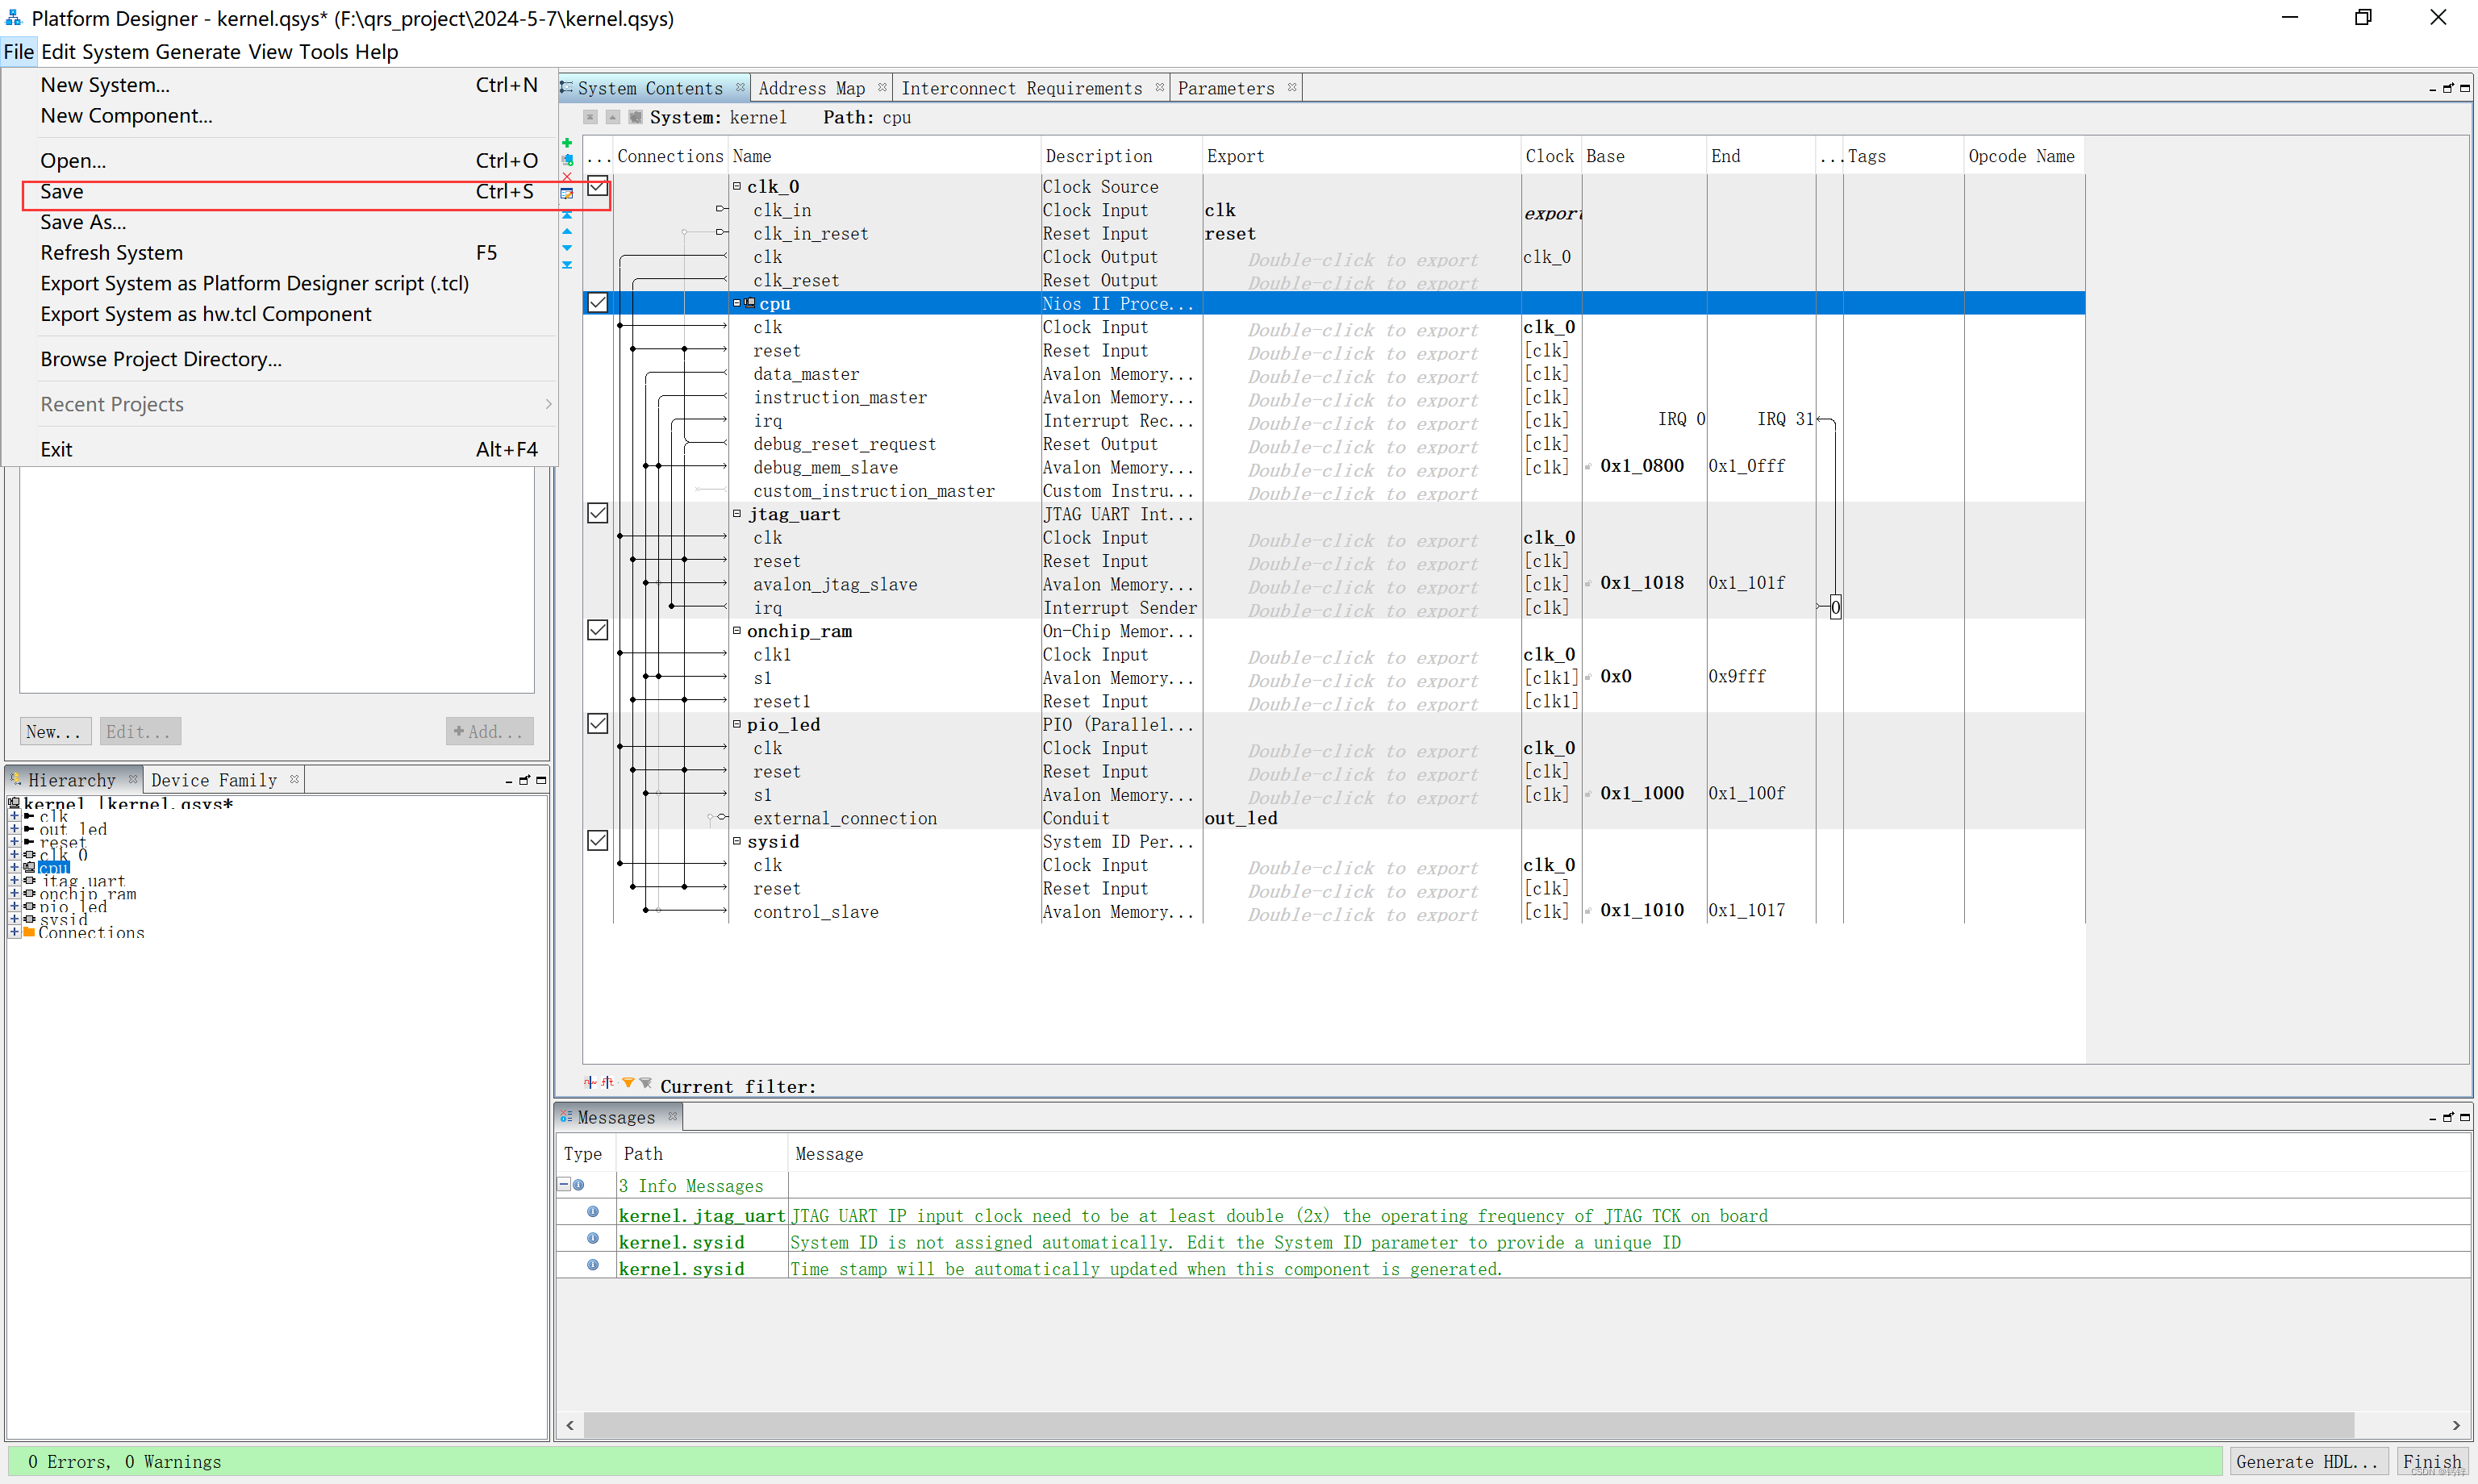Collapse the pio_led component tree
The width and height of the screenshot is (2478, 1484).
(x=737, y=724)
